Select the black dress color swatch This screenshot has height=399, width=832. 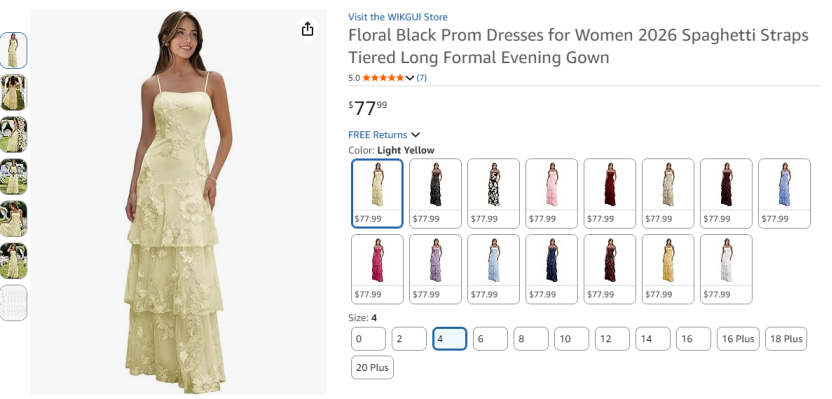tap(435, 193)
